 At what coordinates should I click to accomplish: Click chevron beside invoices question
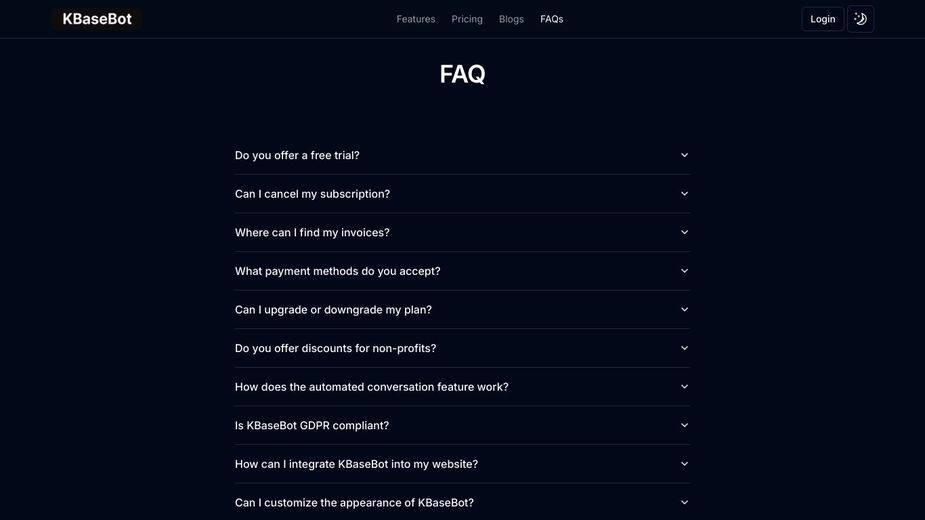pos(684,233)
